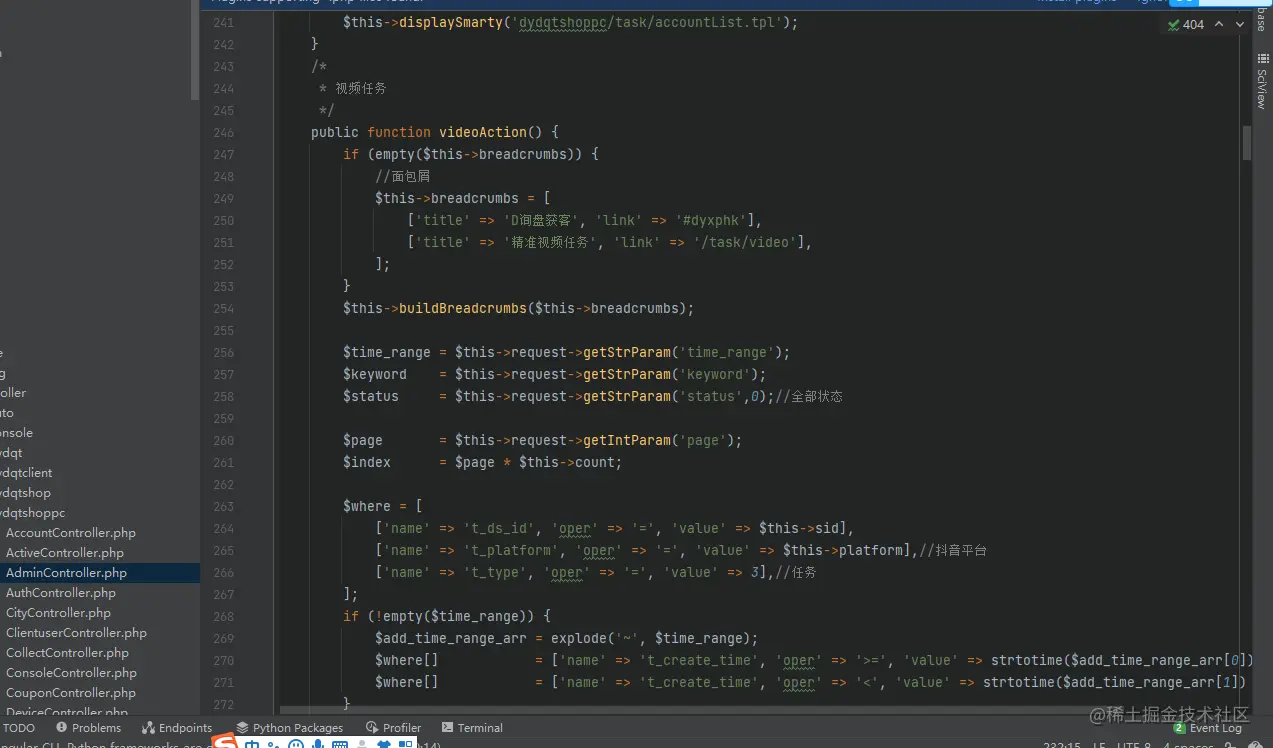Click the 't_platform' string on line 265
Screen dimensions: 1273x748
[511, 550]
